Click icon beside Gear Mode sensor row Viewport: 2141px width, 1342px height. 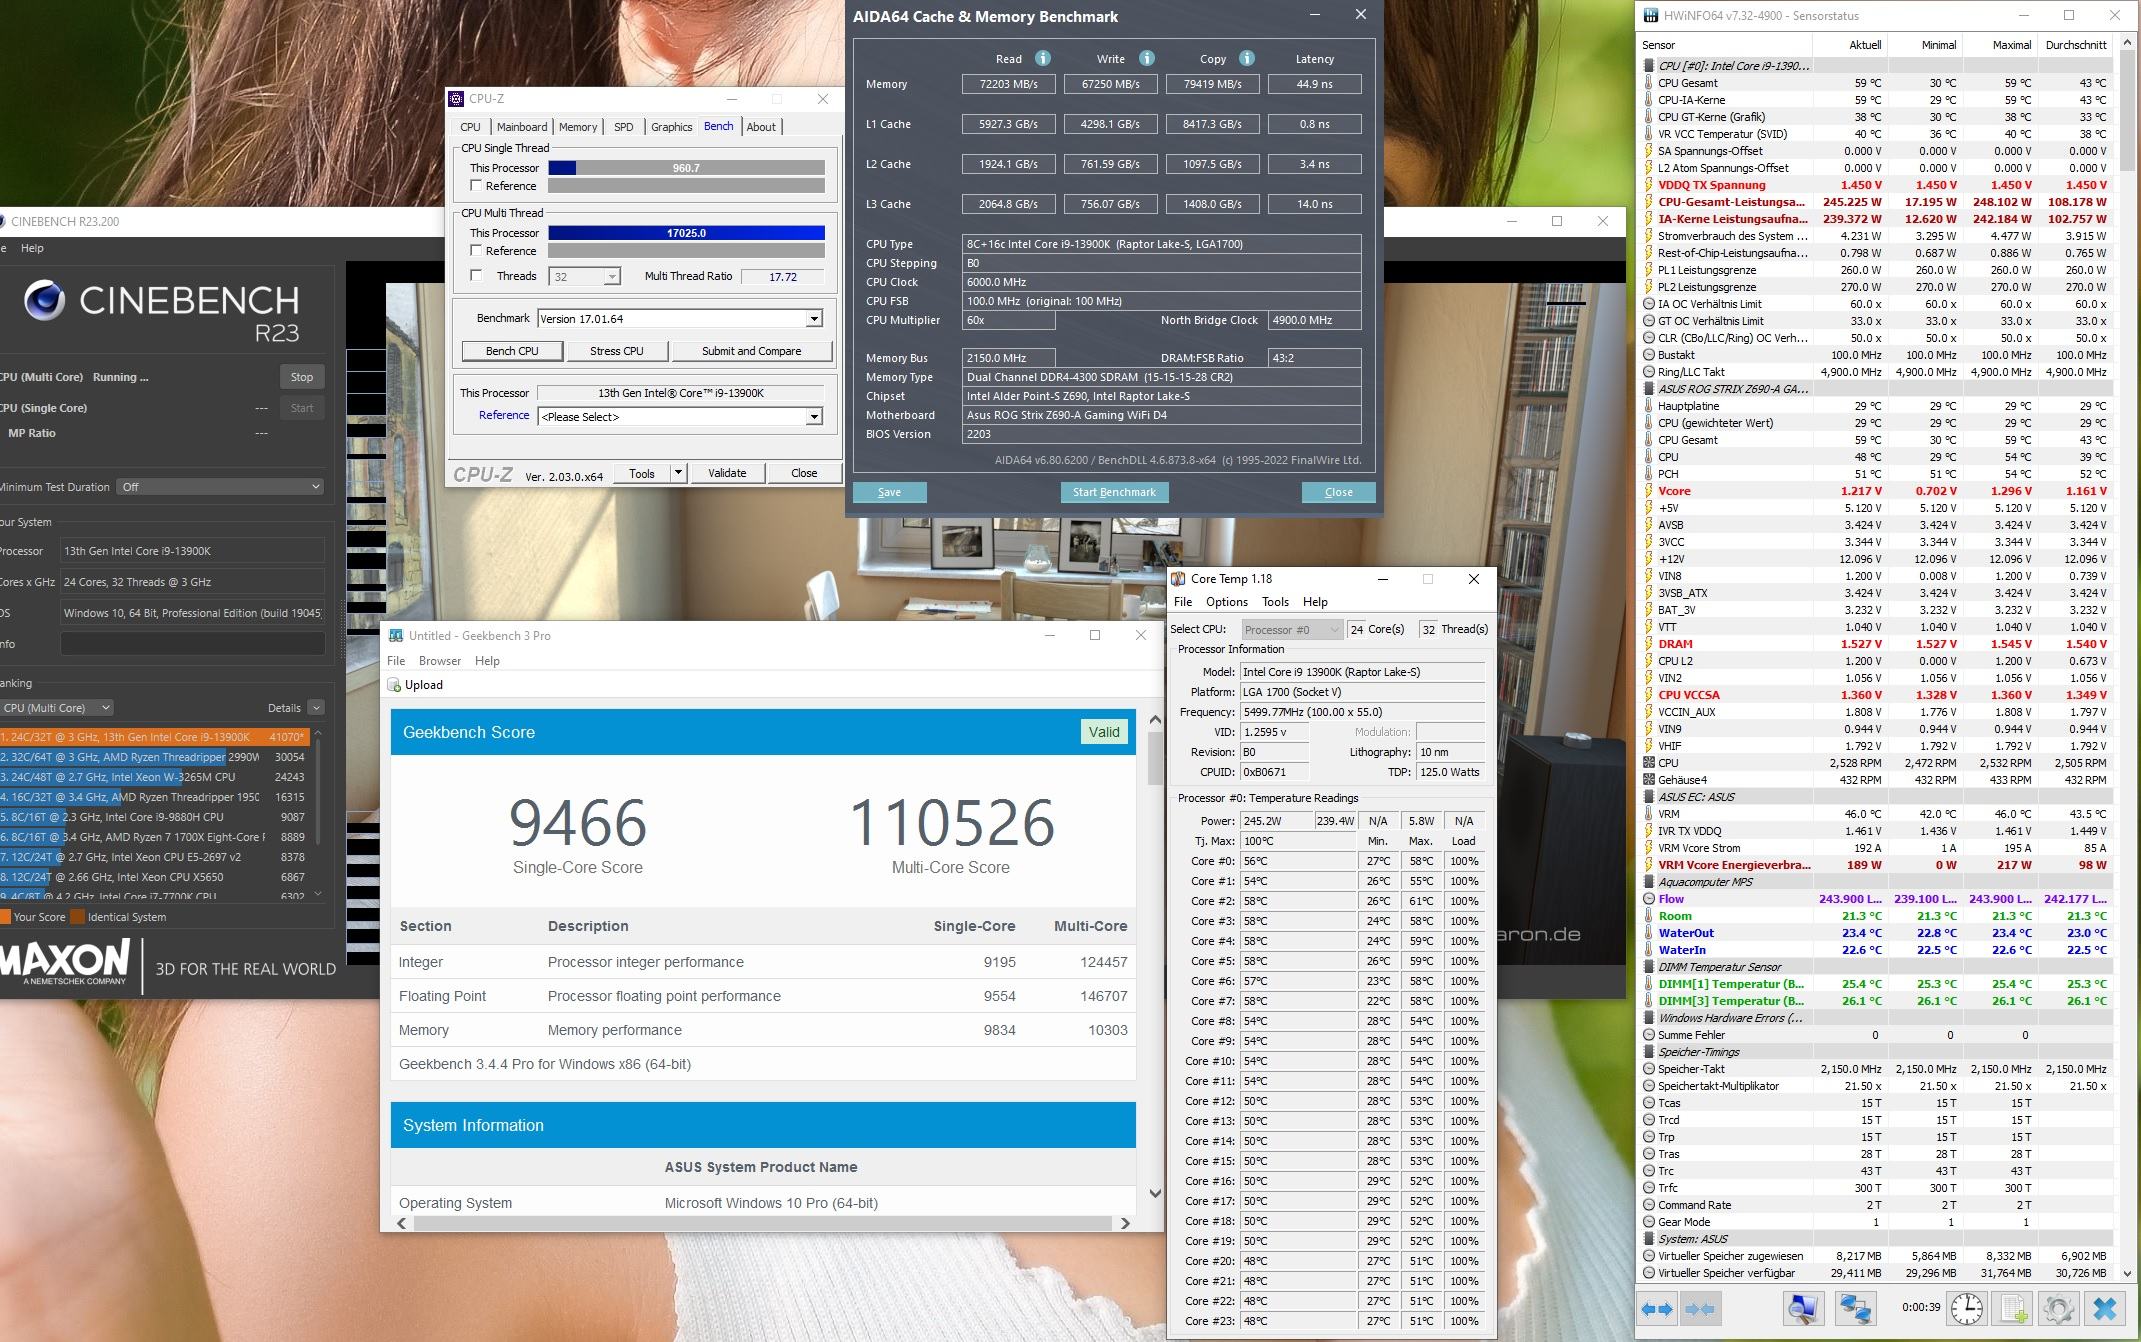[x=1649, y=1222]
